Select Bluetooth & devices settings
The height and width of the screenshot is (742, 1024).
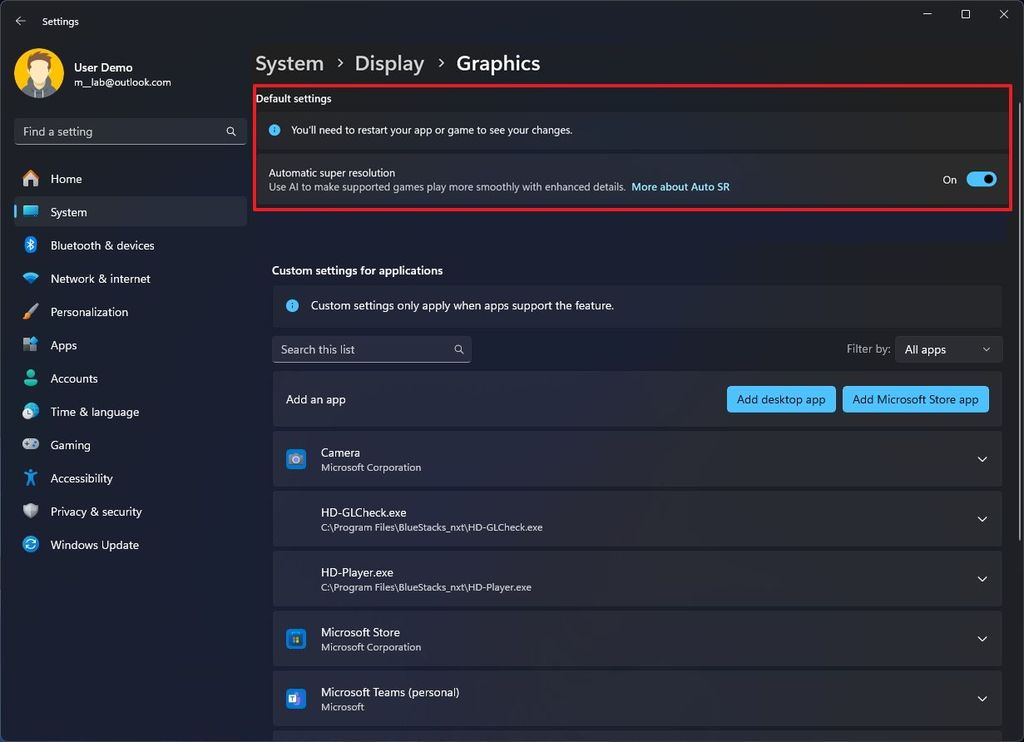tap(101, 245)
